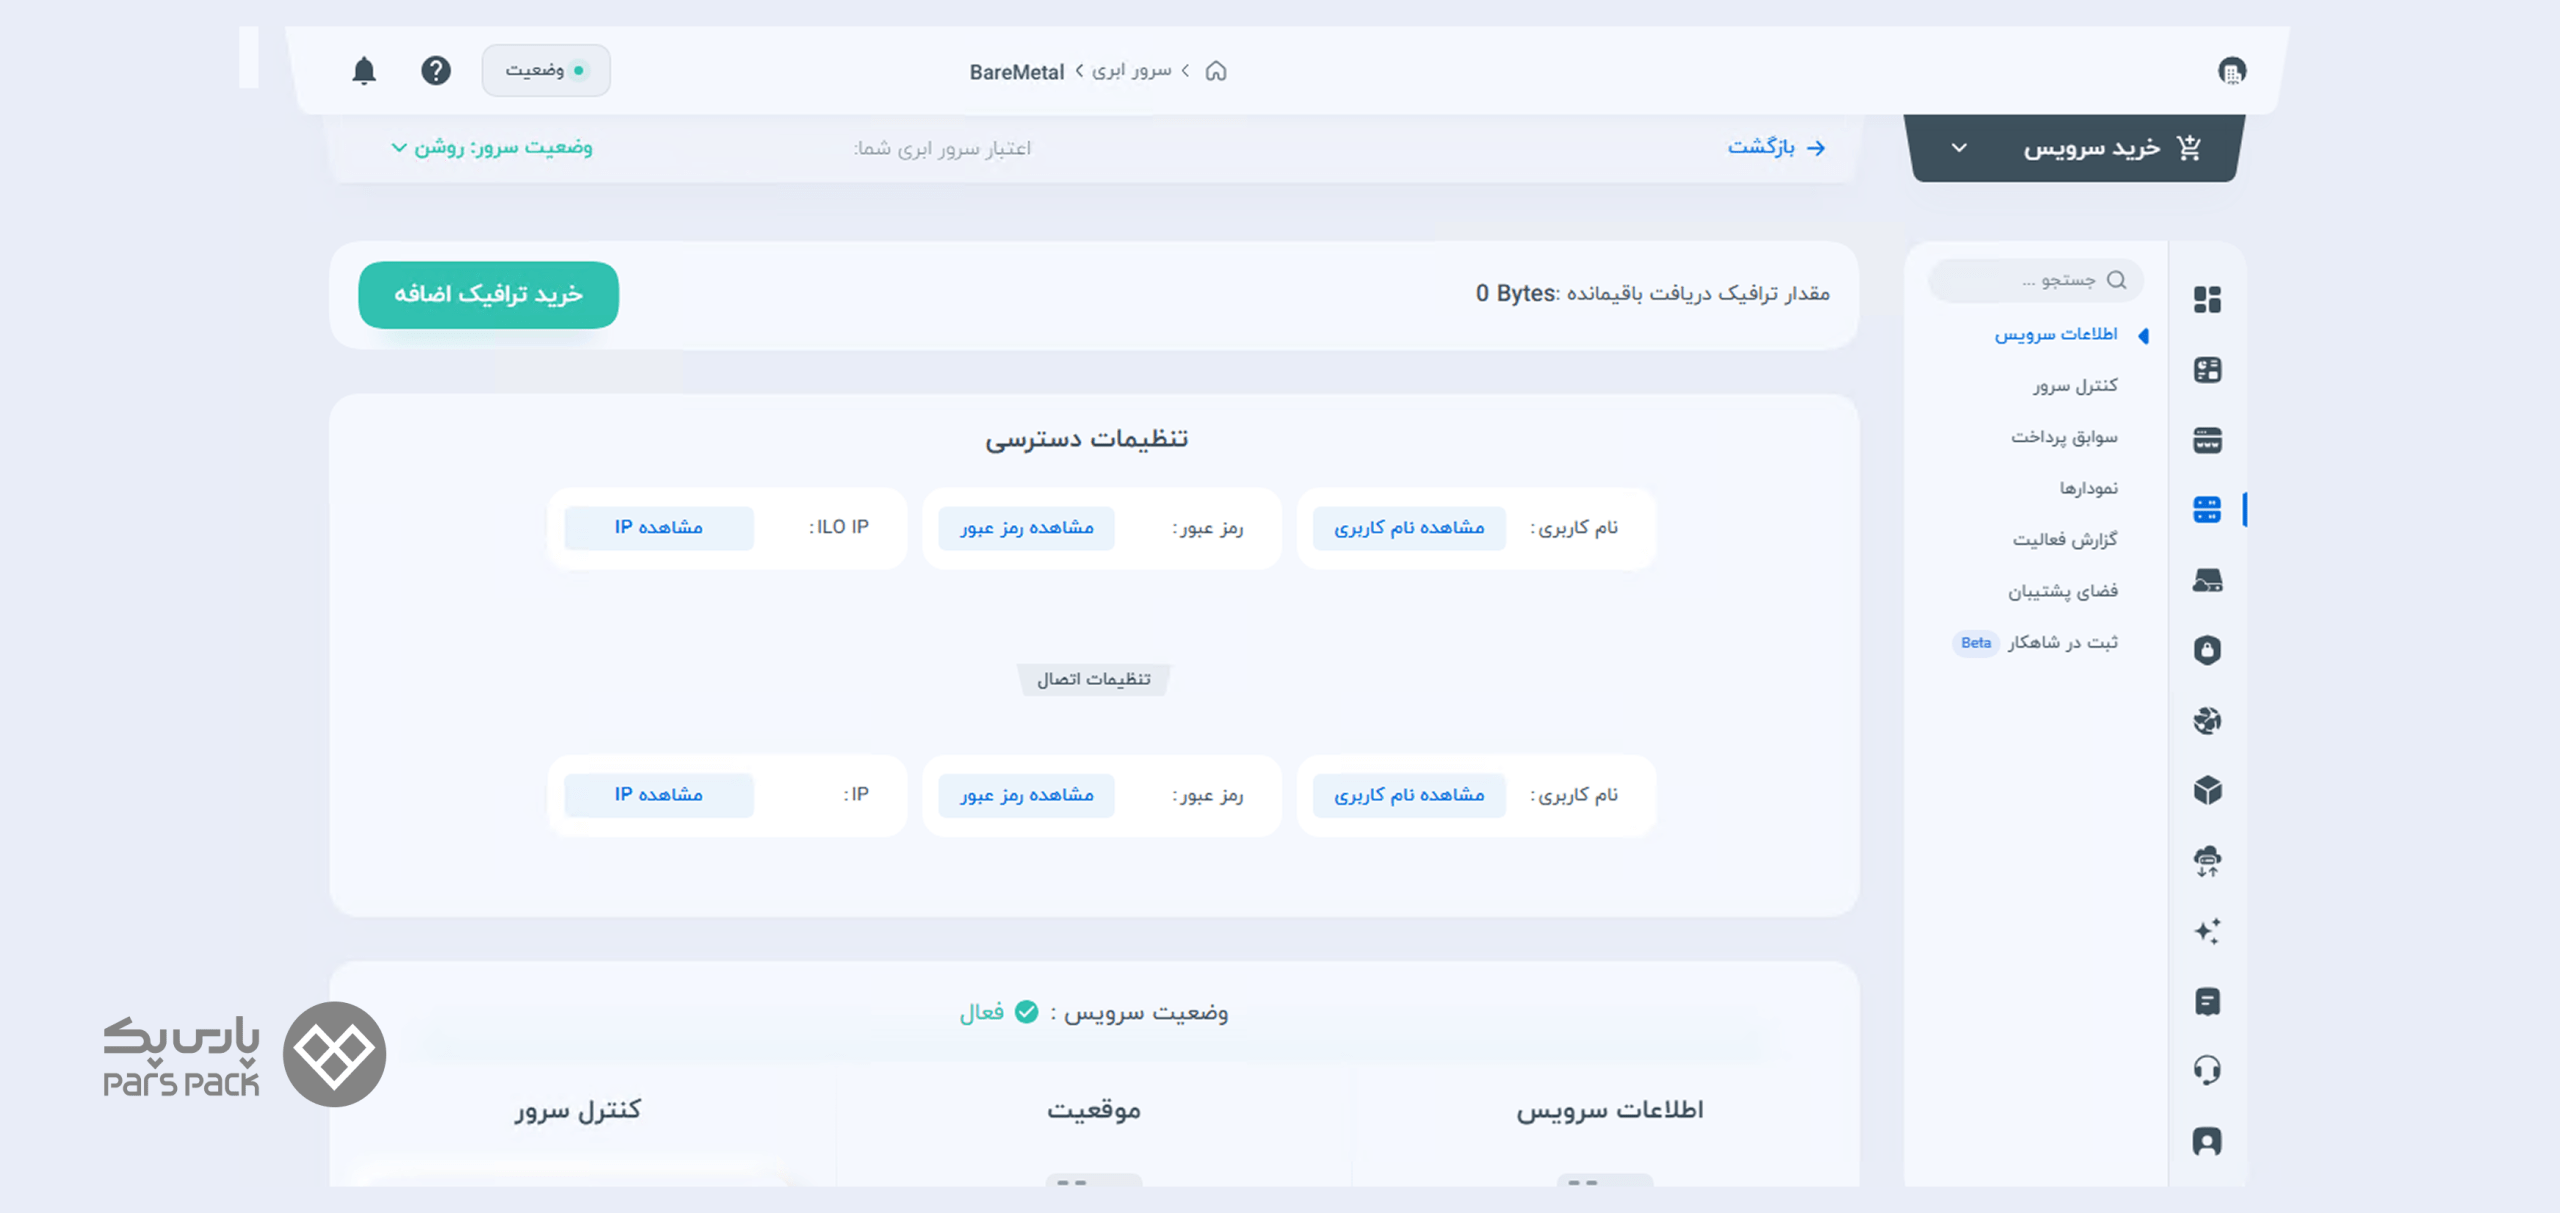Click the خرید سرویس cart icon

click(2189, 148)
